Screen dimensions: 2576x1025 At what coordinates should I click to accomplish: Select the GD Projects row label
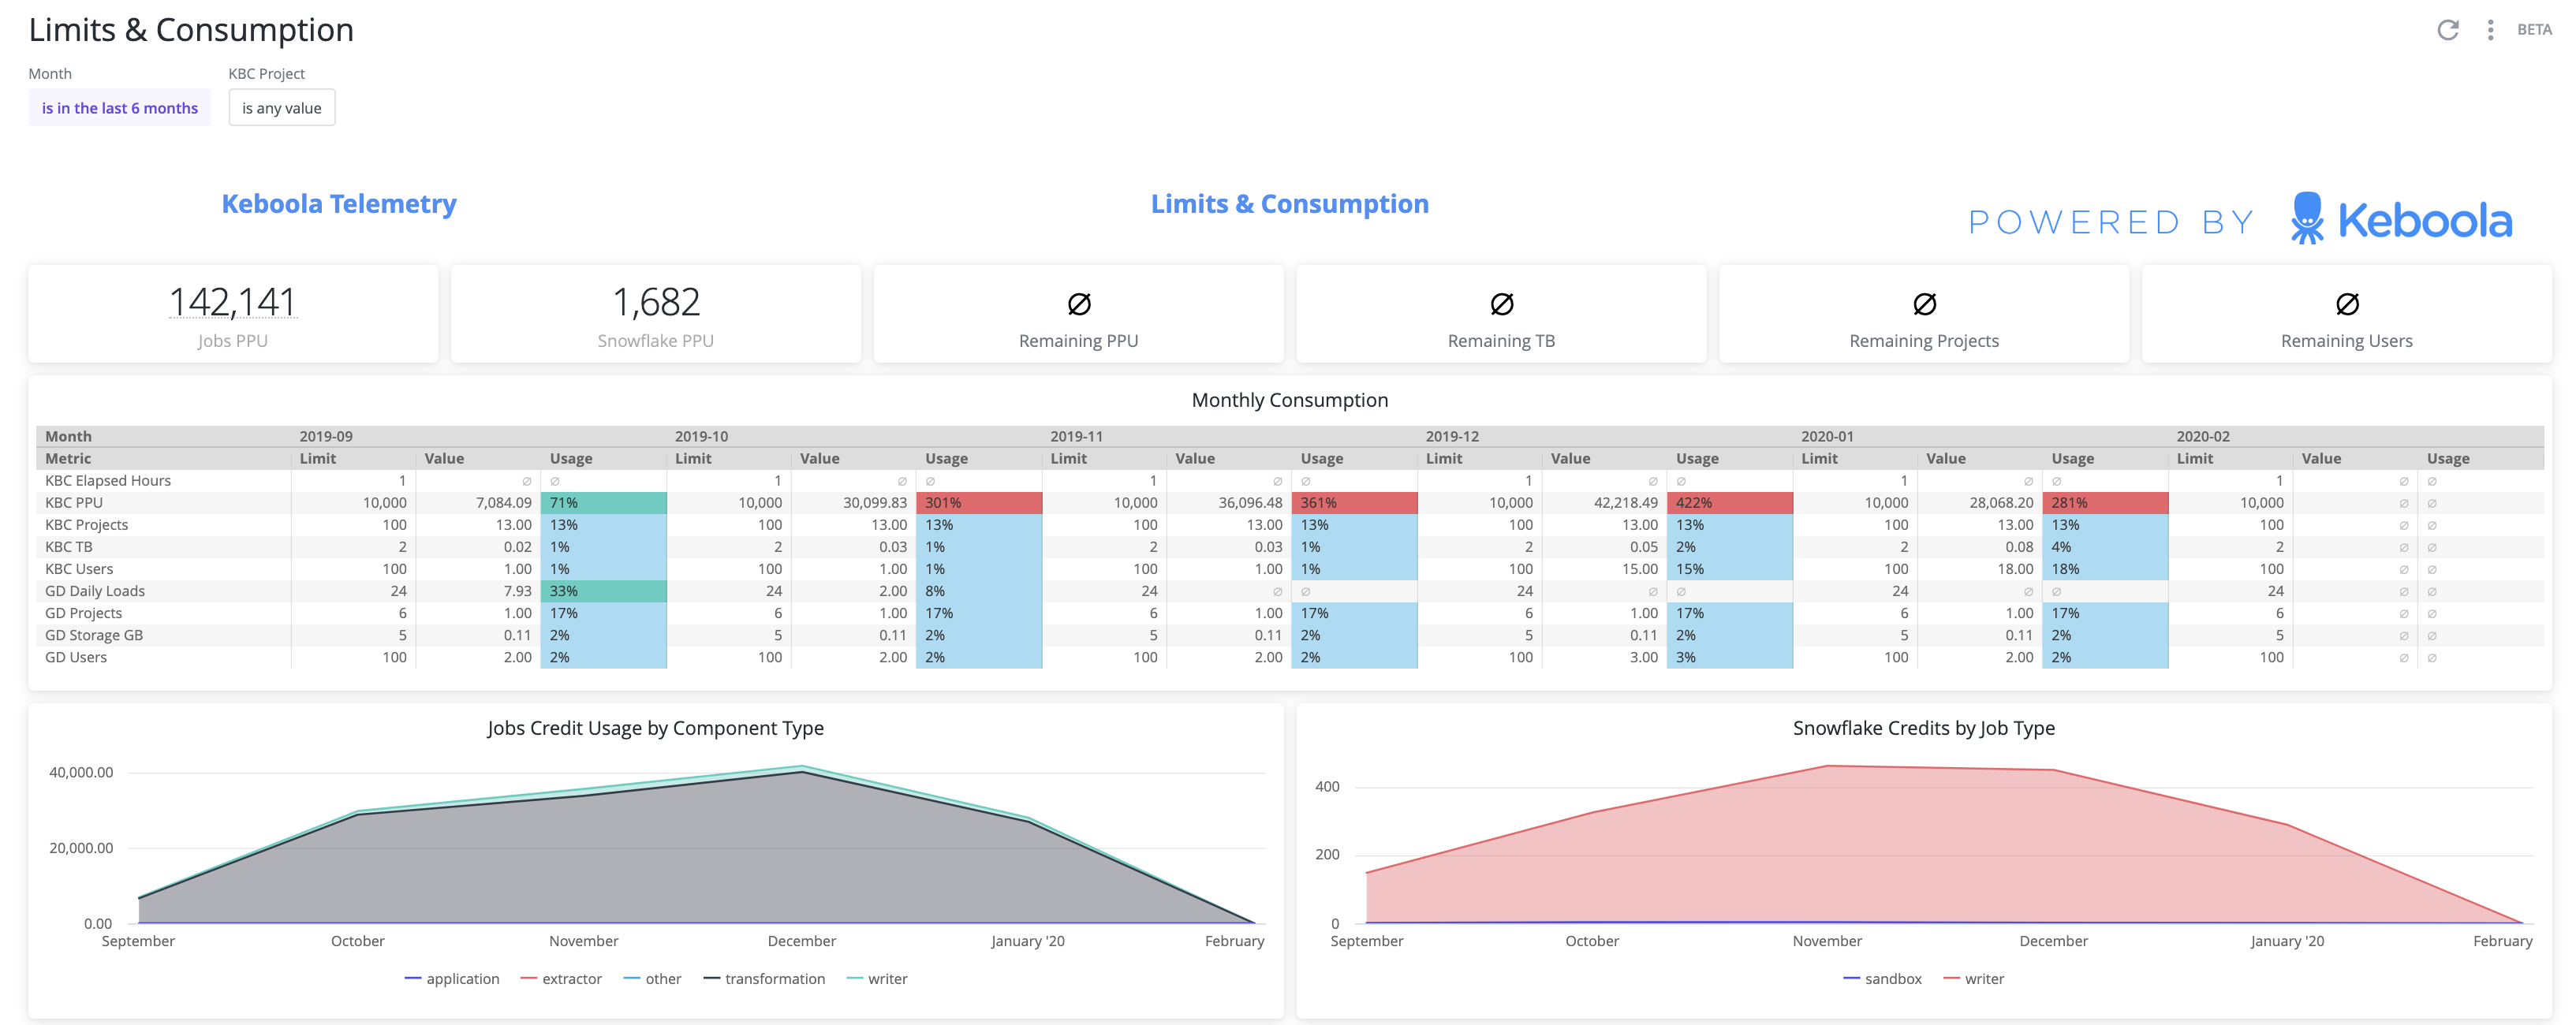pos(84,613)
